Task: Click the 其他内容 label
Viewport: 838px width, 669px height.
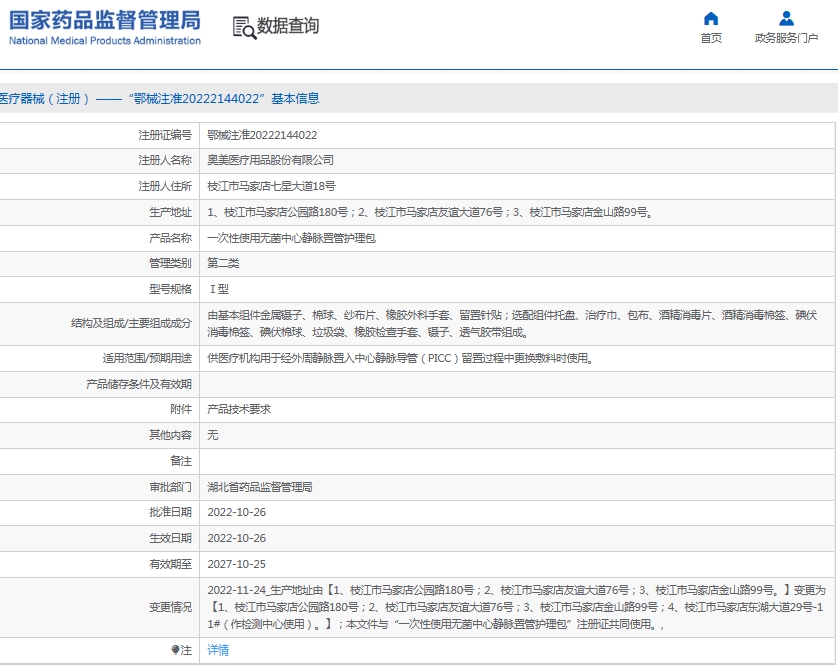Action: (170, 435)
